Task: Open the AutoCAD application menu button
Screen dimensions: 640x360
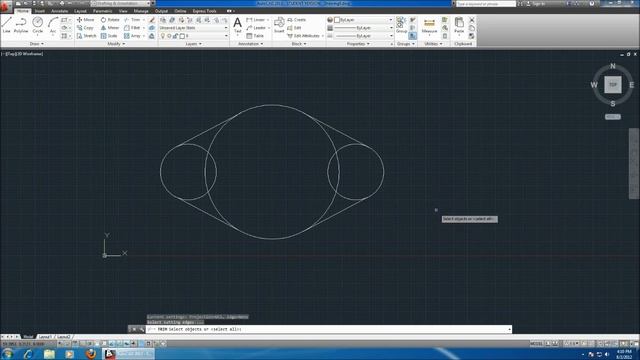Action: (6, 7)
